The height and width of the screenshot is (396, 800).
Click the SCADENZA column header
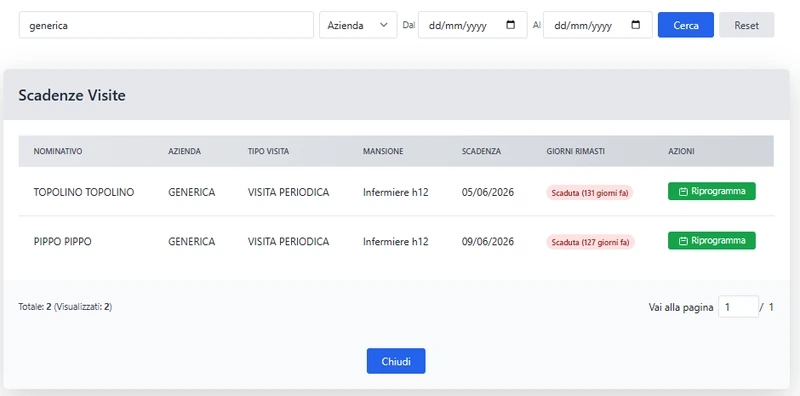click(481, 152)
